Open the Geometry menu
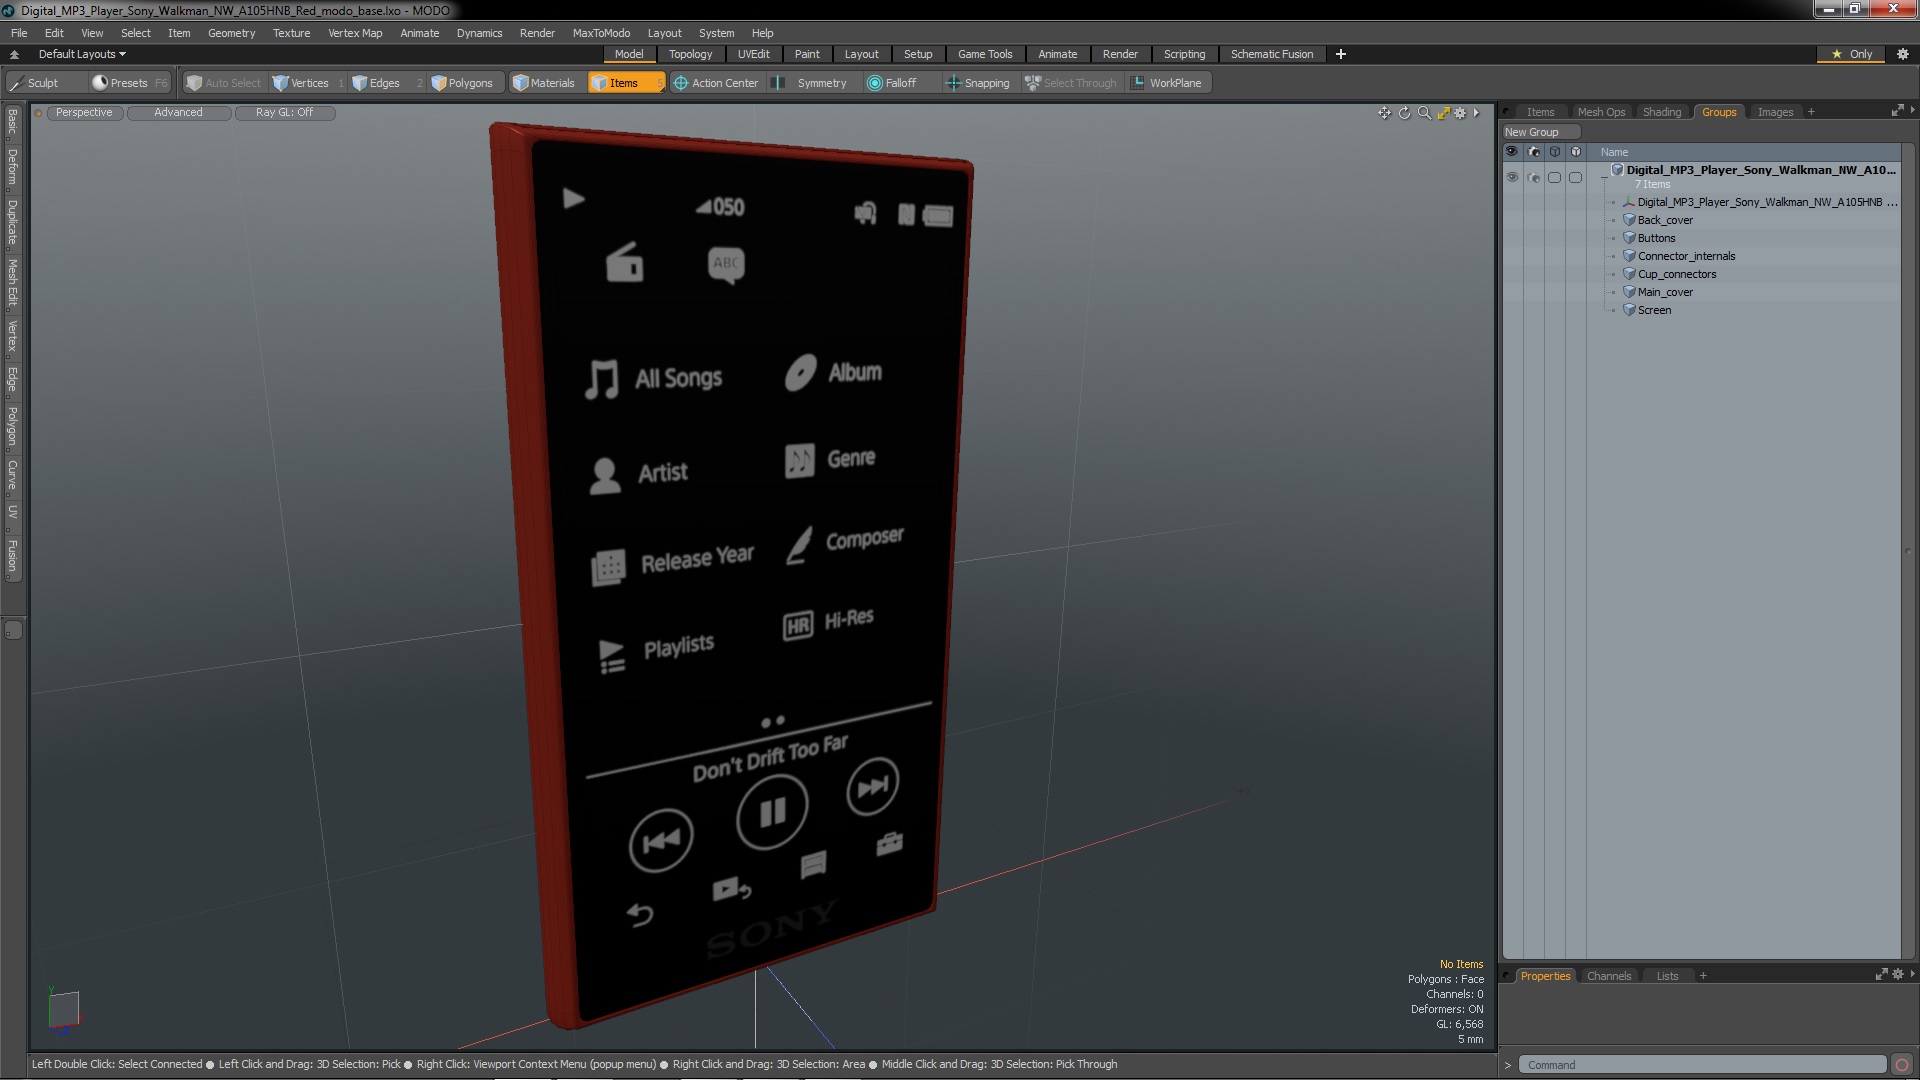 point(231,33)
